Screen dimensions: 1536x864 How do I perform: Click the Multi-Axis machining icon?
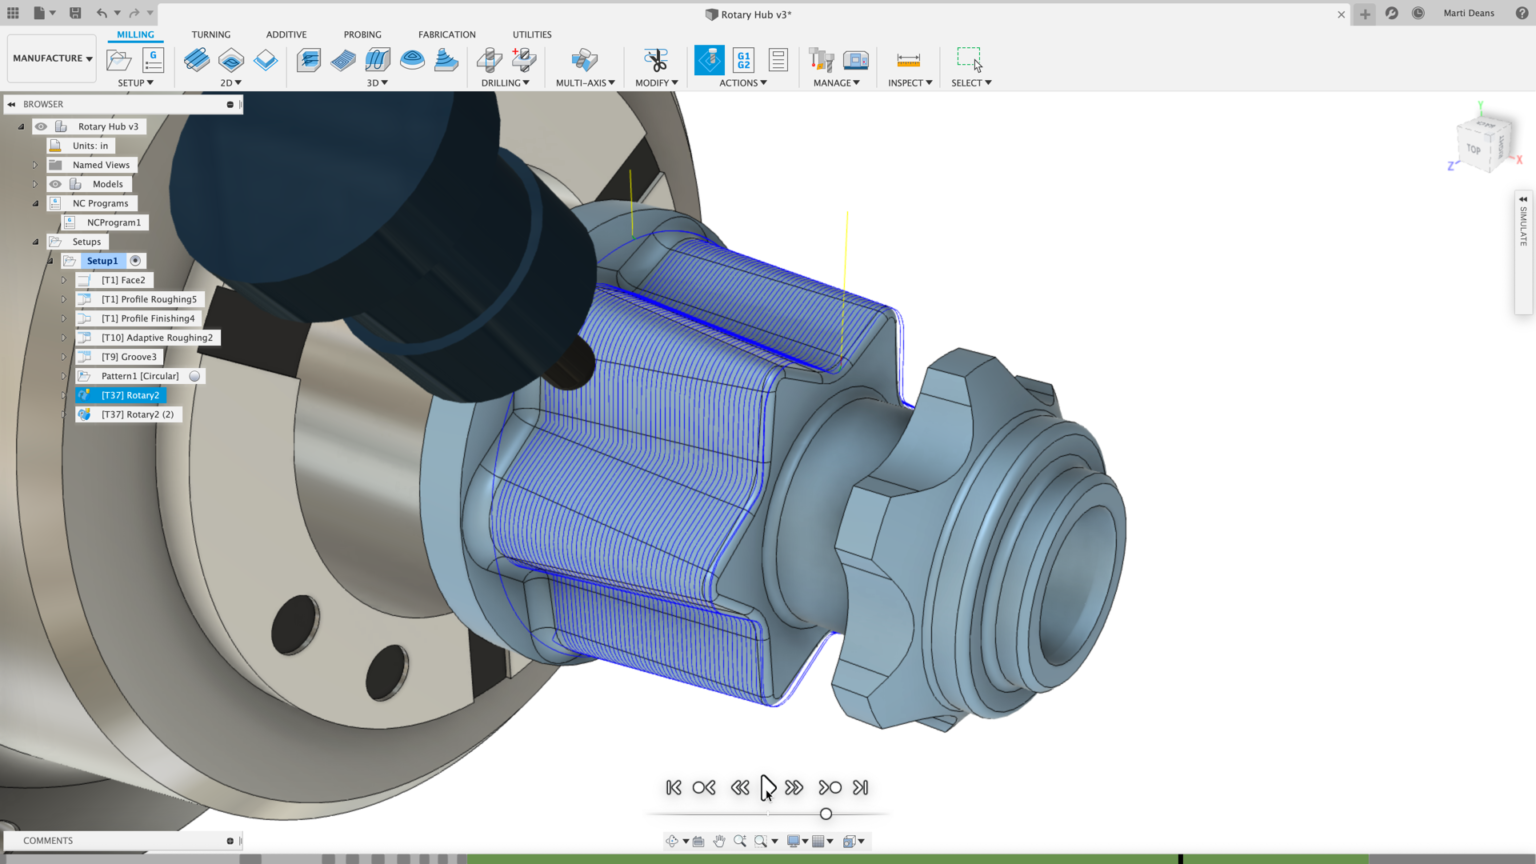click(585, 60)
